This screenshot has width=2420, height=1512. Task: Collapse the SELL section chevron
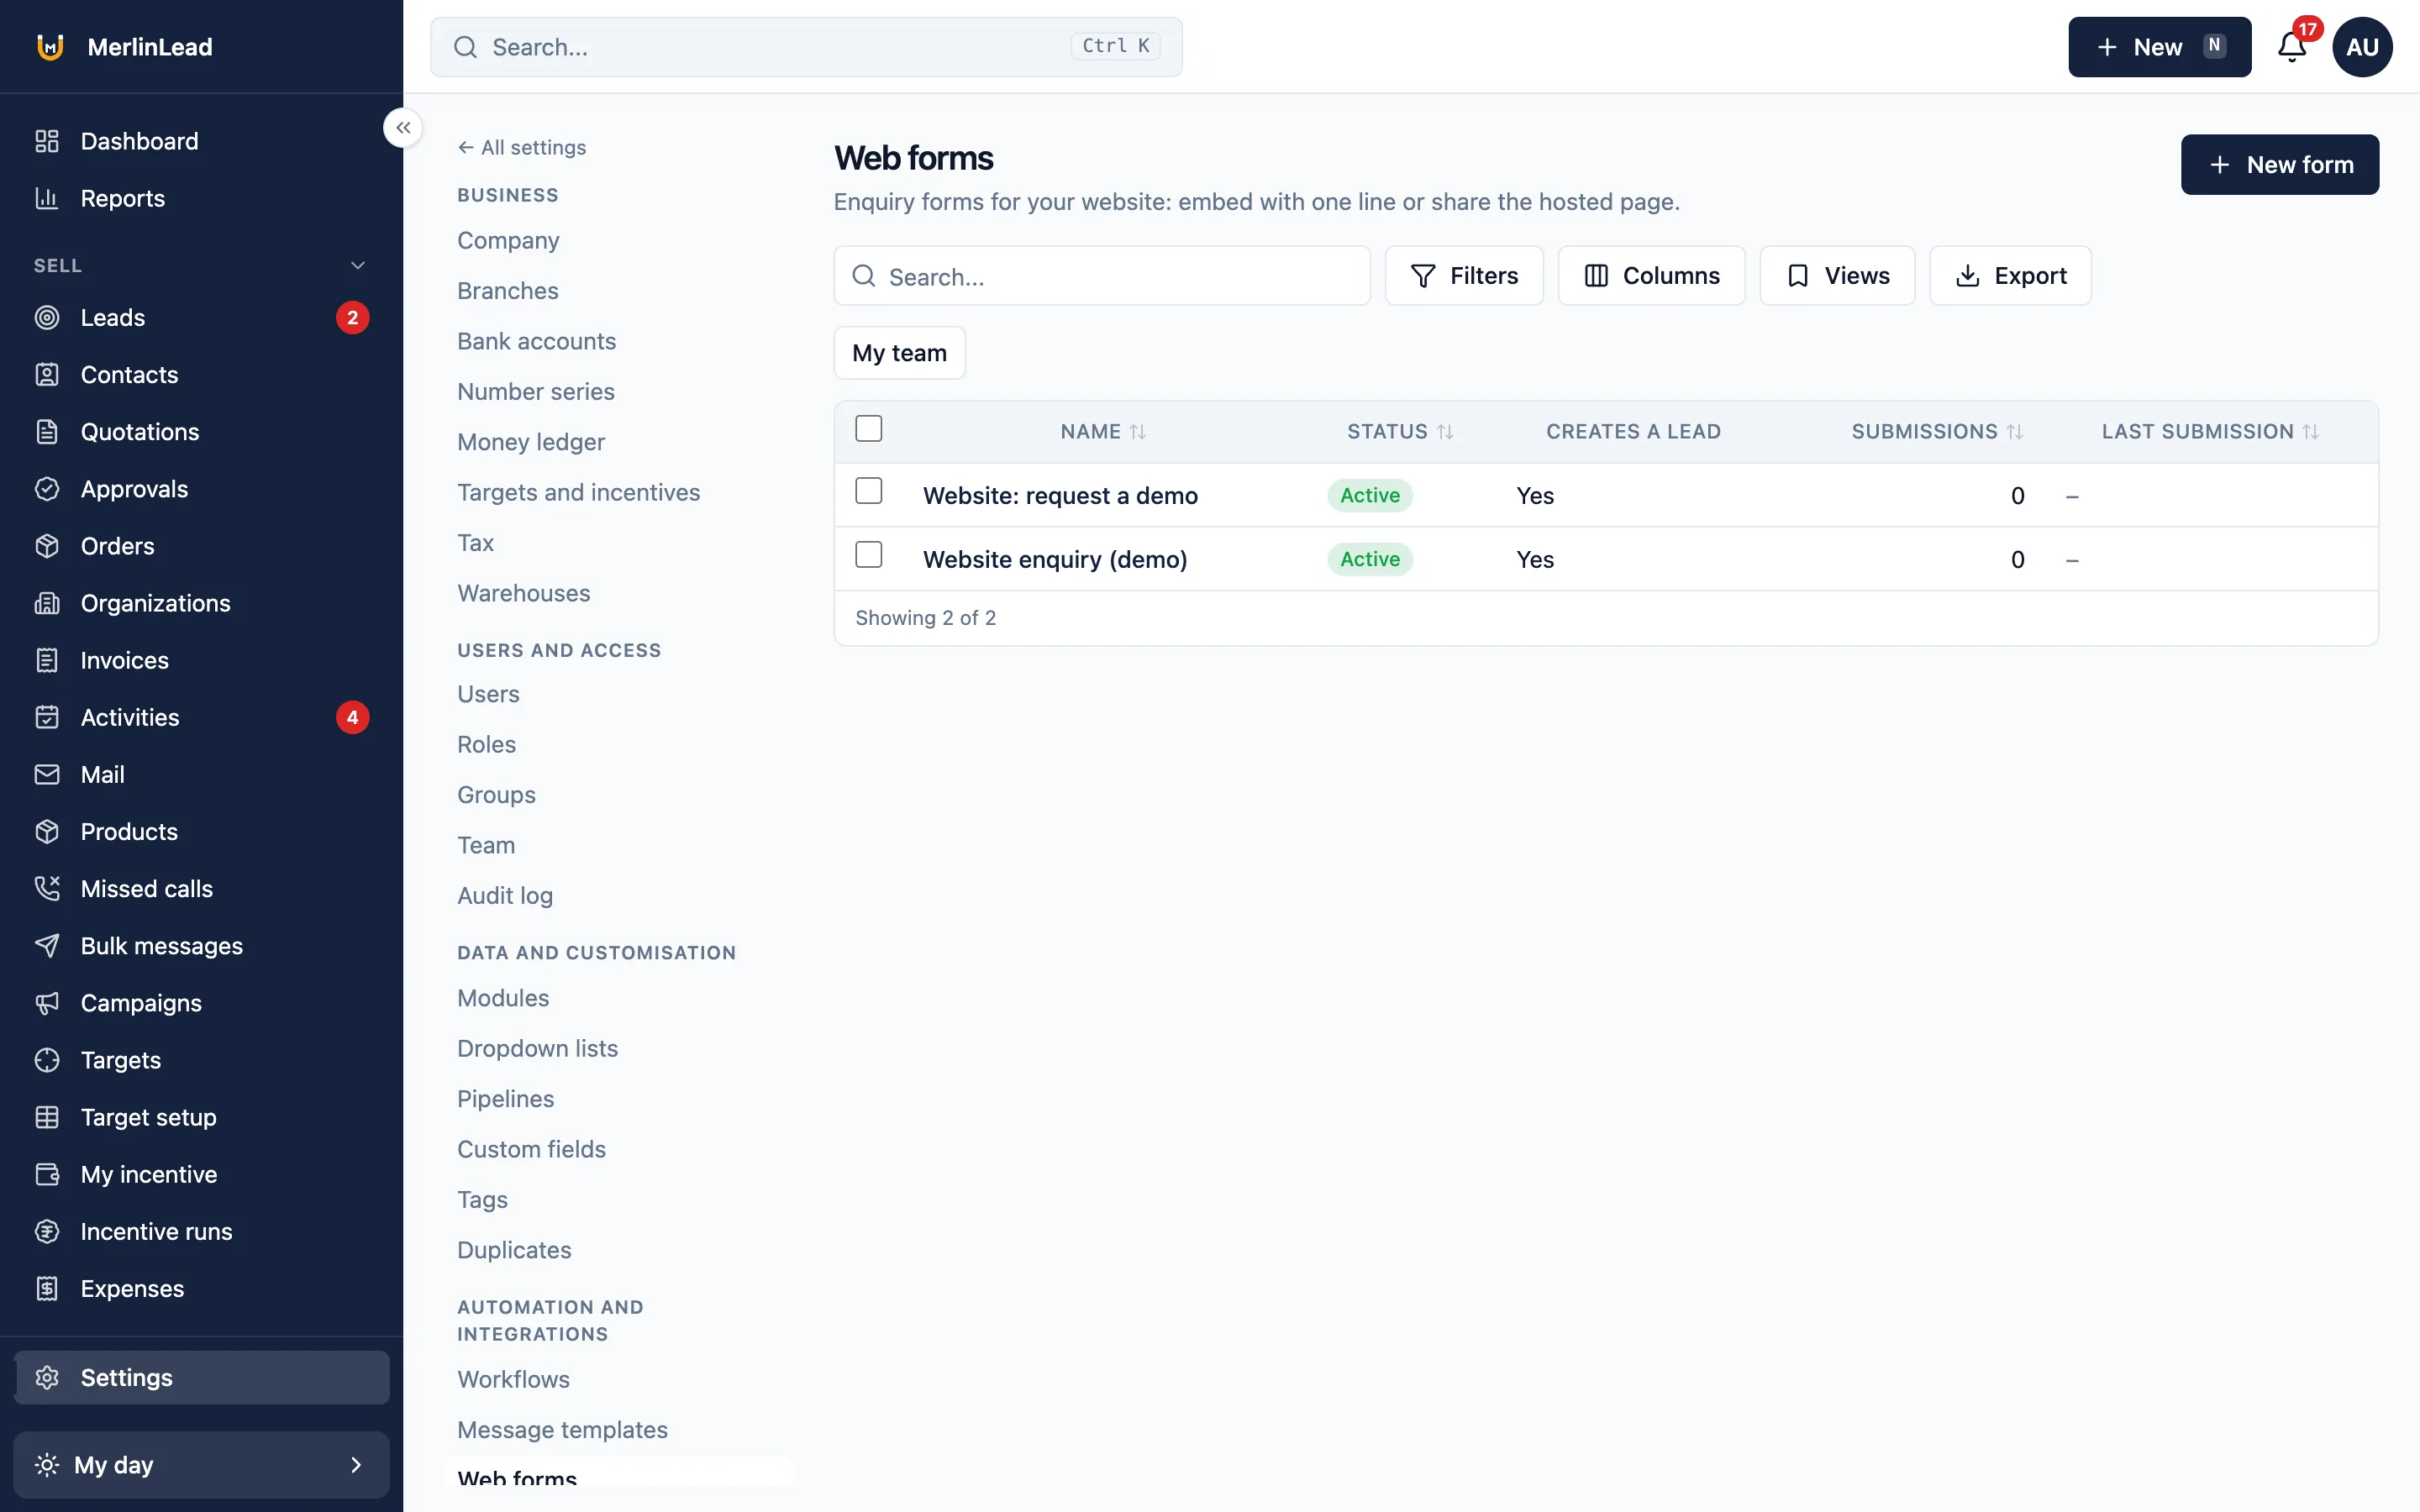pos(358,265)
